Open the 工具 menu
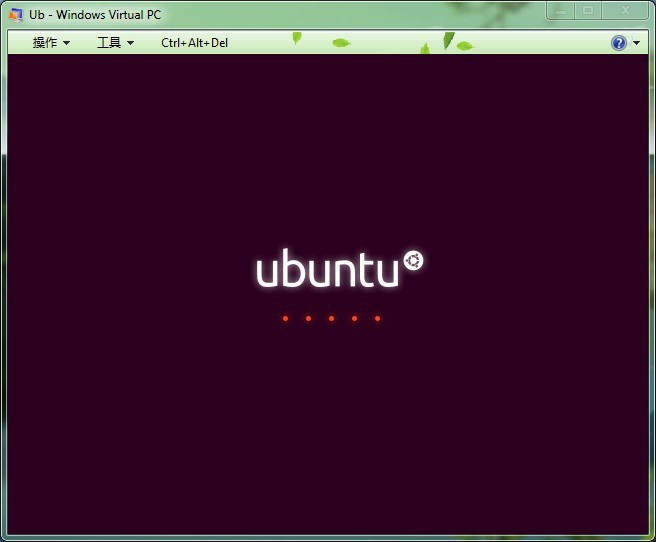Viewport: 656px width, 542px height. tap(115, 43)
